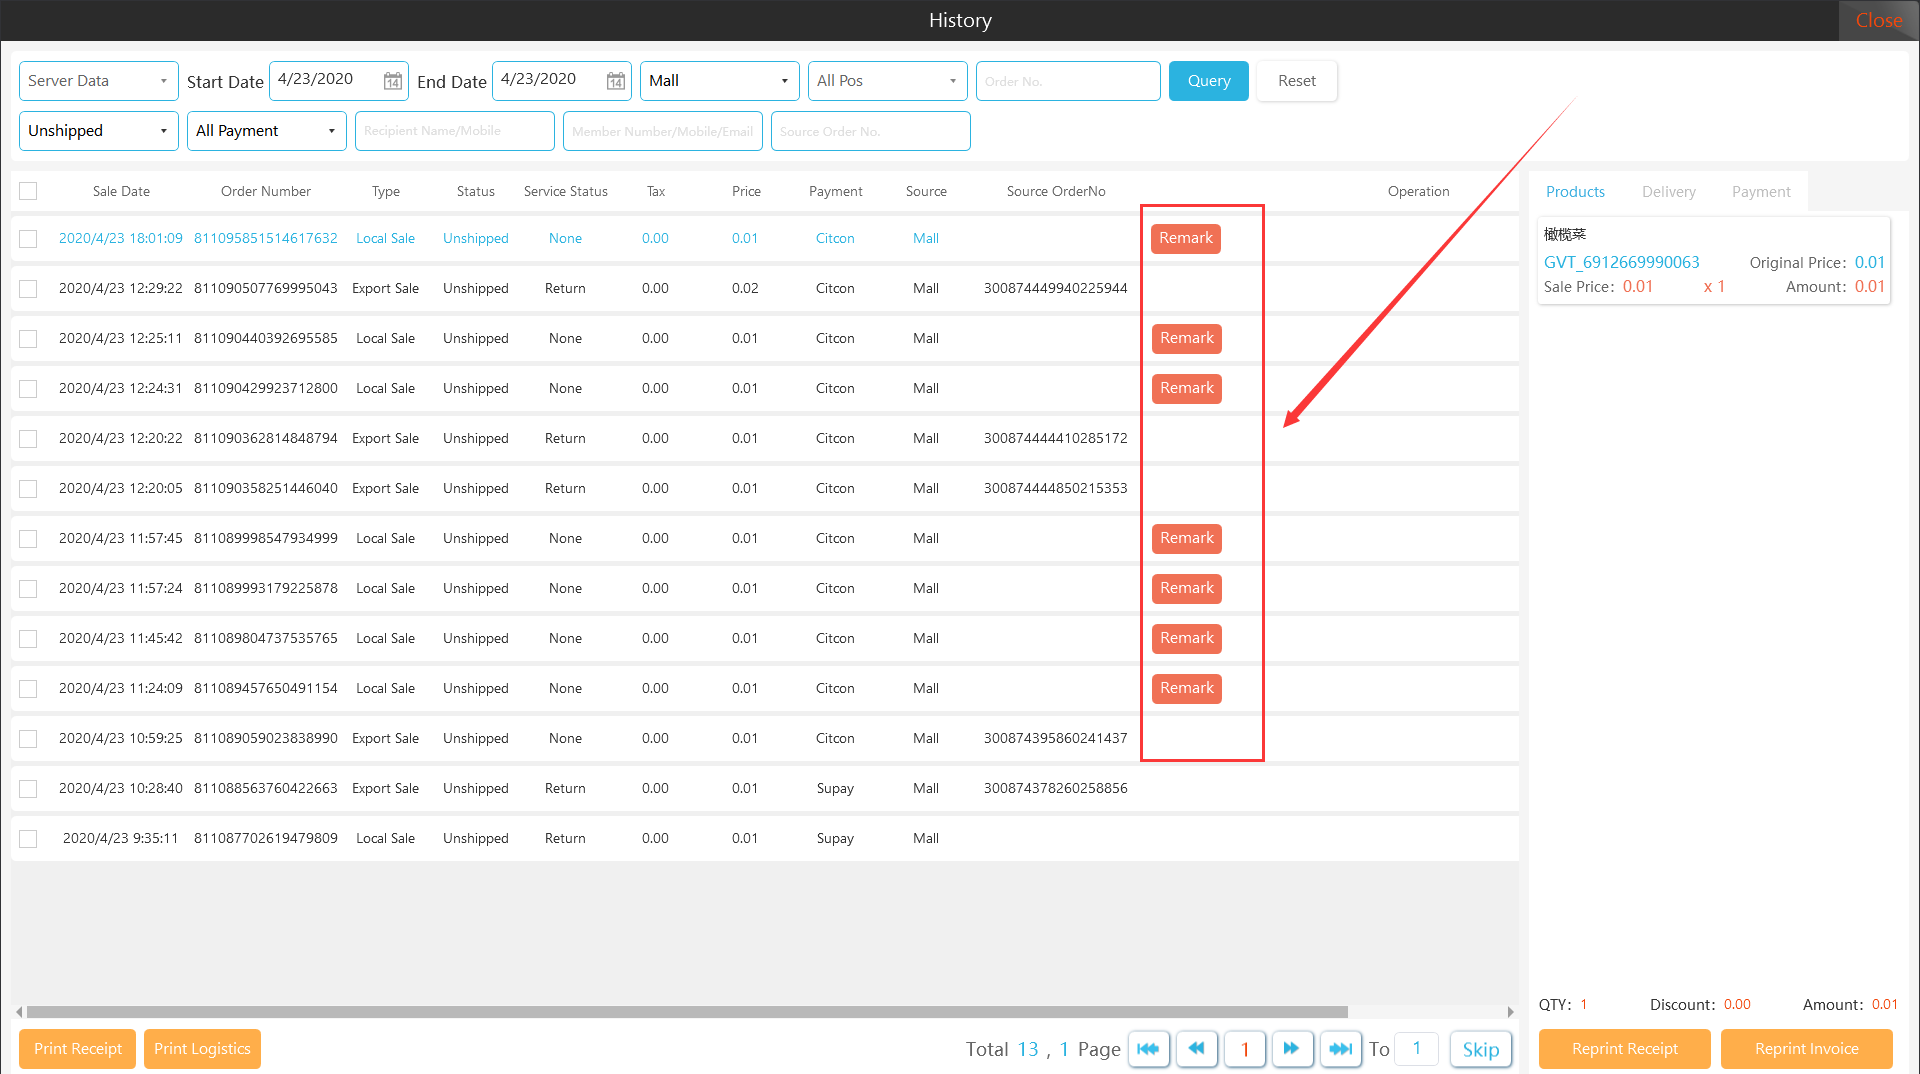This screenshot has width=1920, height=1074.
Task: Click the Reprint Receipt button
Action: (1624, 1049)
